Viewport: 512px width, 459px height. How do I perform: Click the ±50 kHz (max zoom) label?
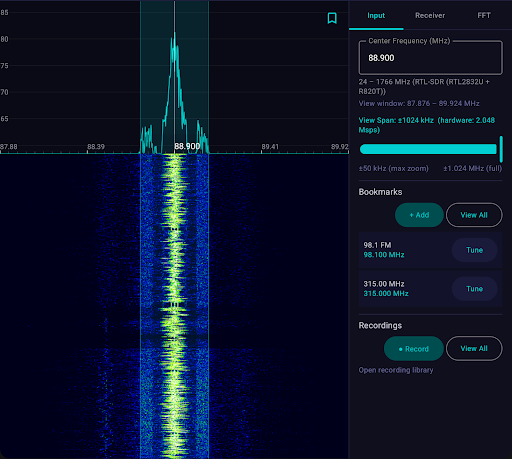click(x=394, y=168)
